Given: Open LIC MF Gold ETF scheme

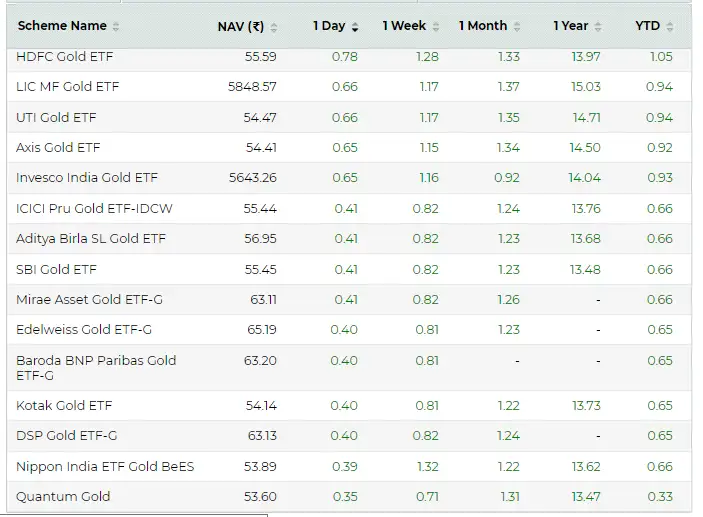Looking at the screenshot, I should pyautogui.click(x=67, y=87).
